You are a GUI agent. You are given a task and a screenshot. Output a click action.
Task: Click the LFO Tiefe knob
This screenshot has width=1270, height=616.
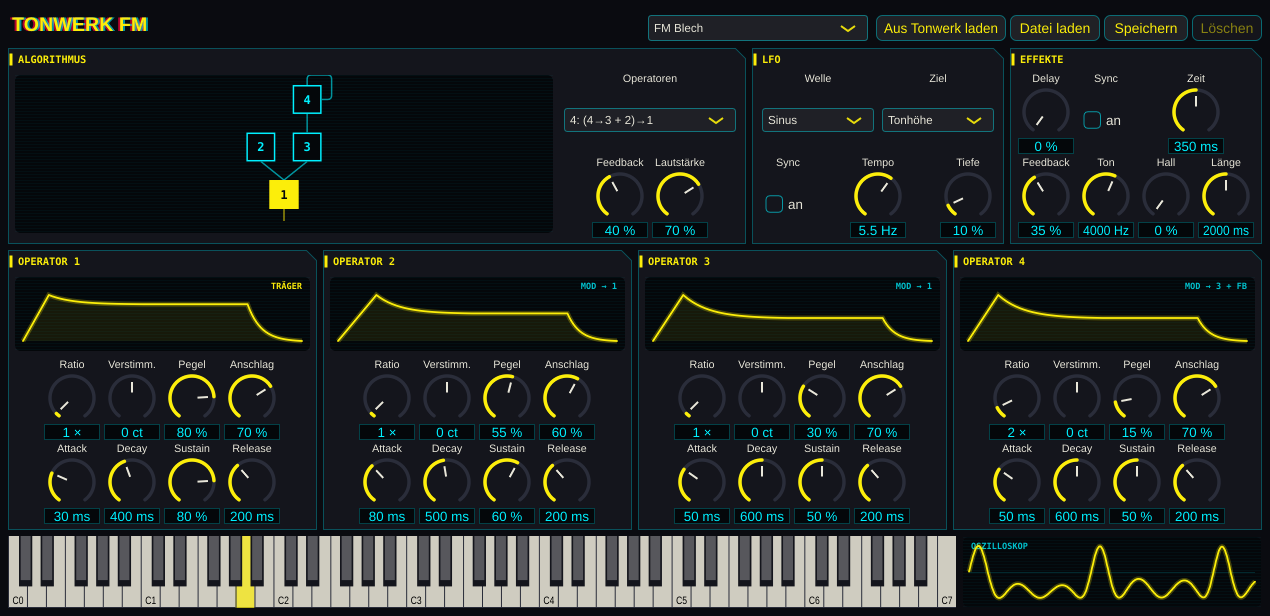[x=968, y=196]
